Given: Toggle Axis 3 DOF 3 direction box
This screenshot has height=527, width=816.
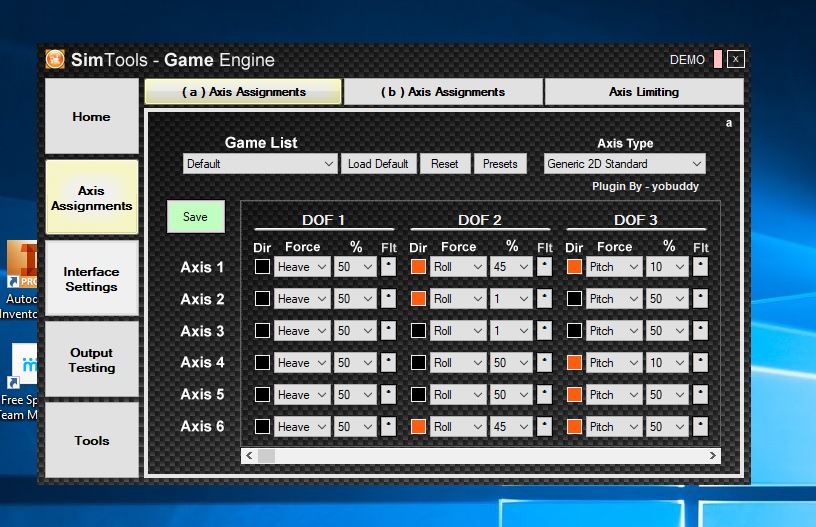Looking at the screenshot, I should 574,331.
